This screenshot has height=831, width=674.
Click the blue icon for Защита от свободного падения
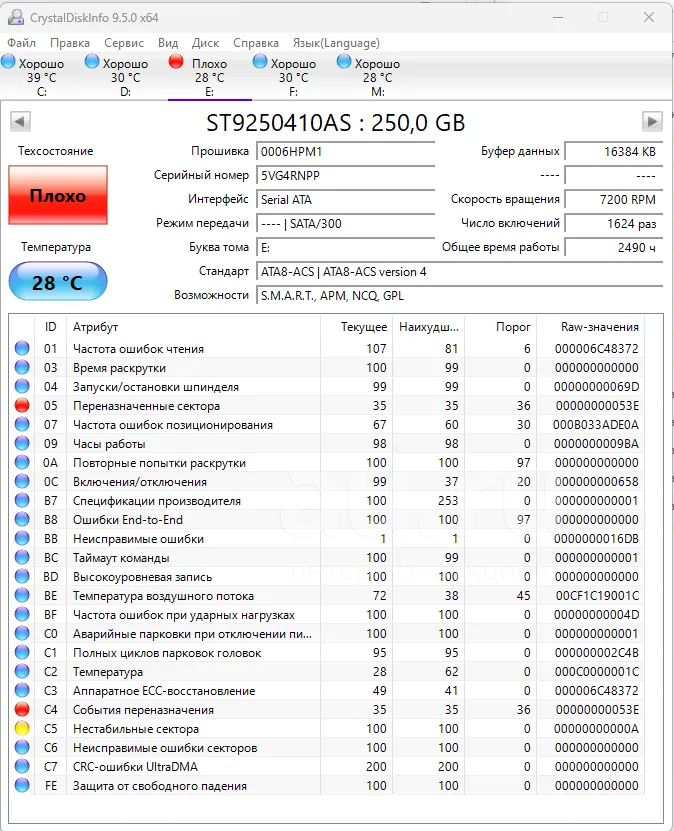[22, 785]
